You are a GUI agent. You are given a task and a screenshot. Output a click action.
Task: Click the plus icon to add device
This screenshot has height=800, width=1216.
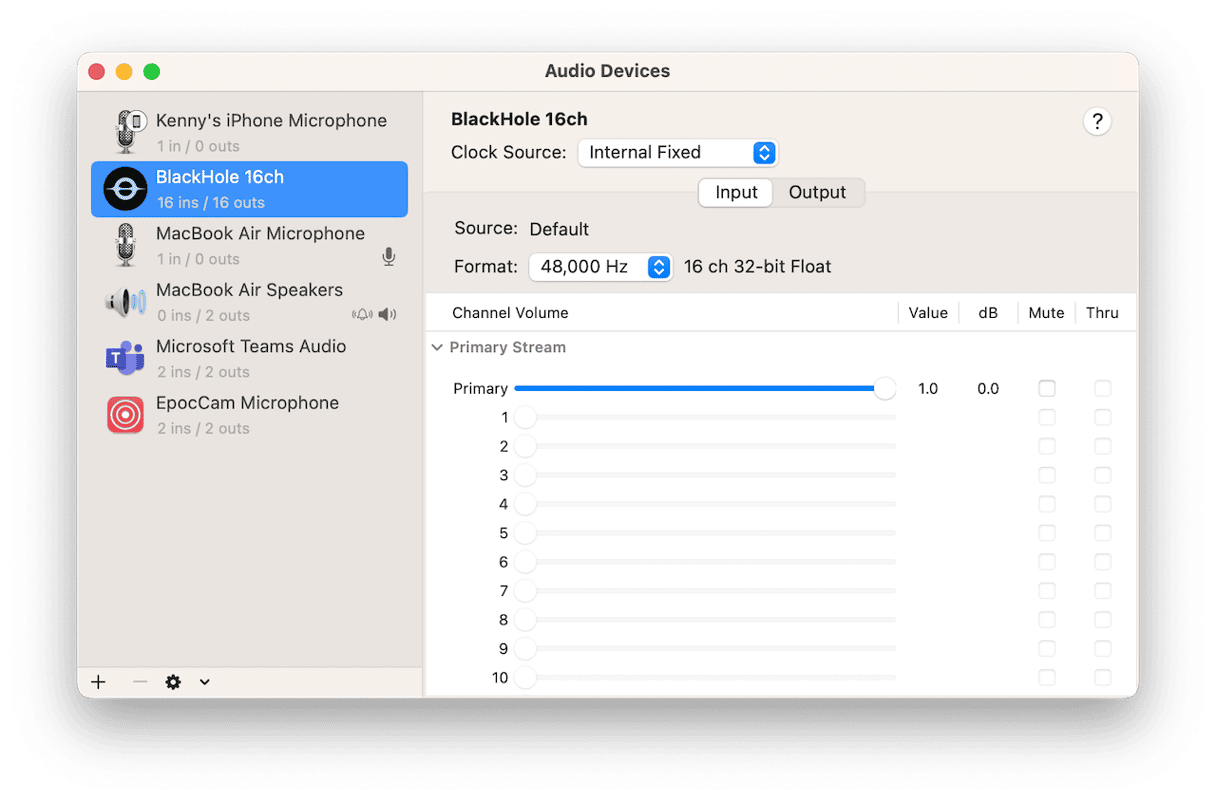click(98, 682)
